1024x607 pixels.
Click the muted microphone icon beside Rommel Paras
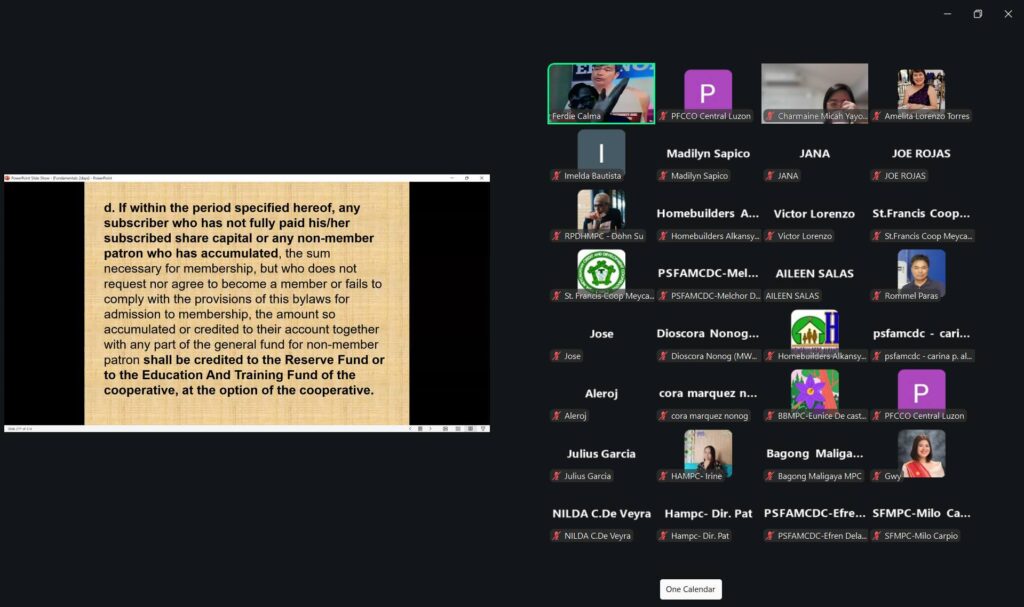point(877,296)
